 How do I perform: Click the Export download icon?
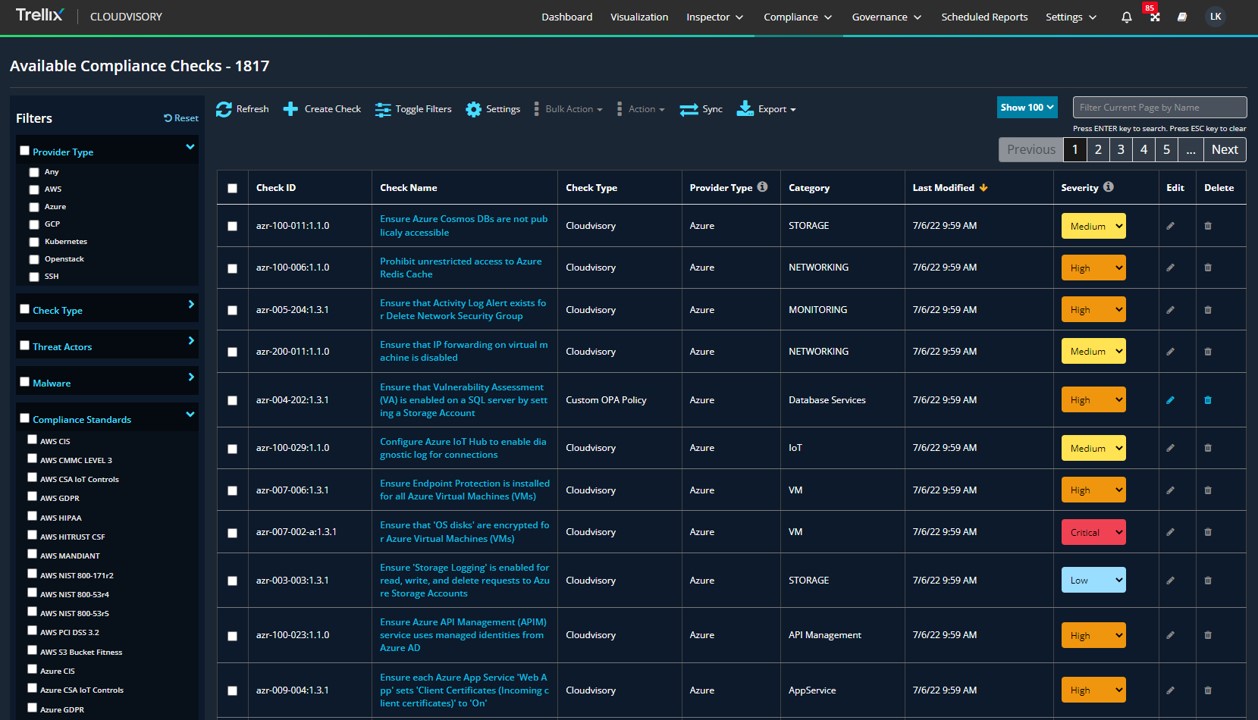[745, 109]
